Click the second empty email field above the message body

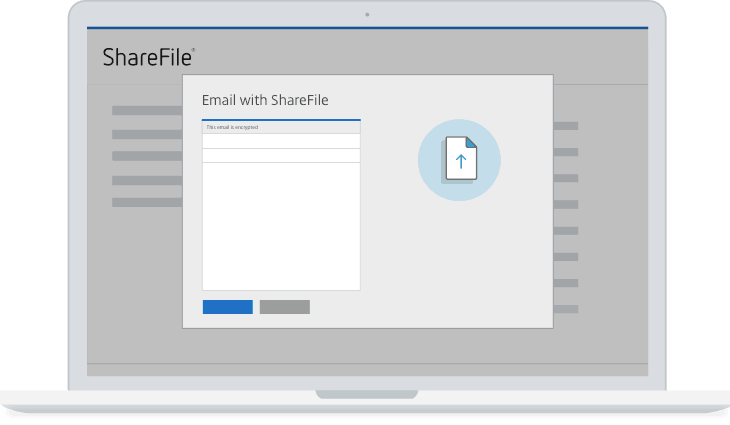[281, 155]
